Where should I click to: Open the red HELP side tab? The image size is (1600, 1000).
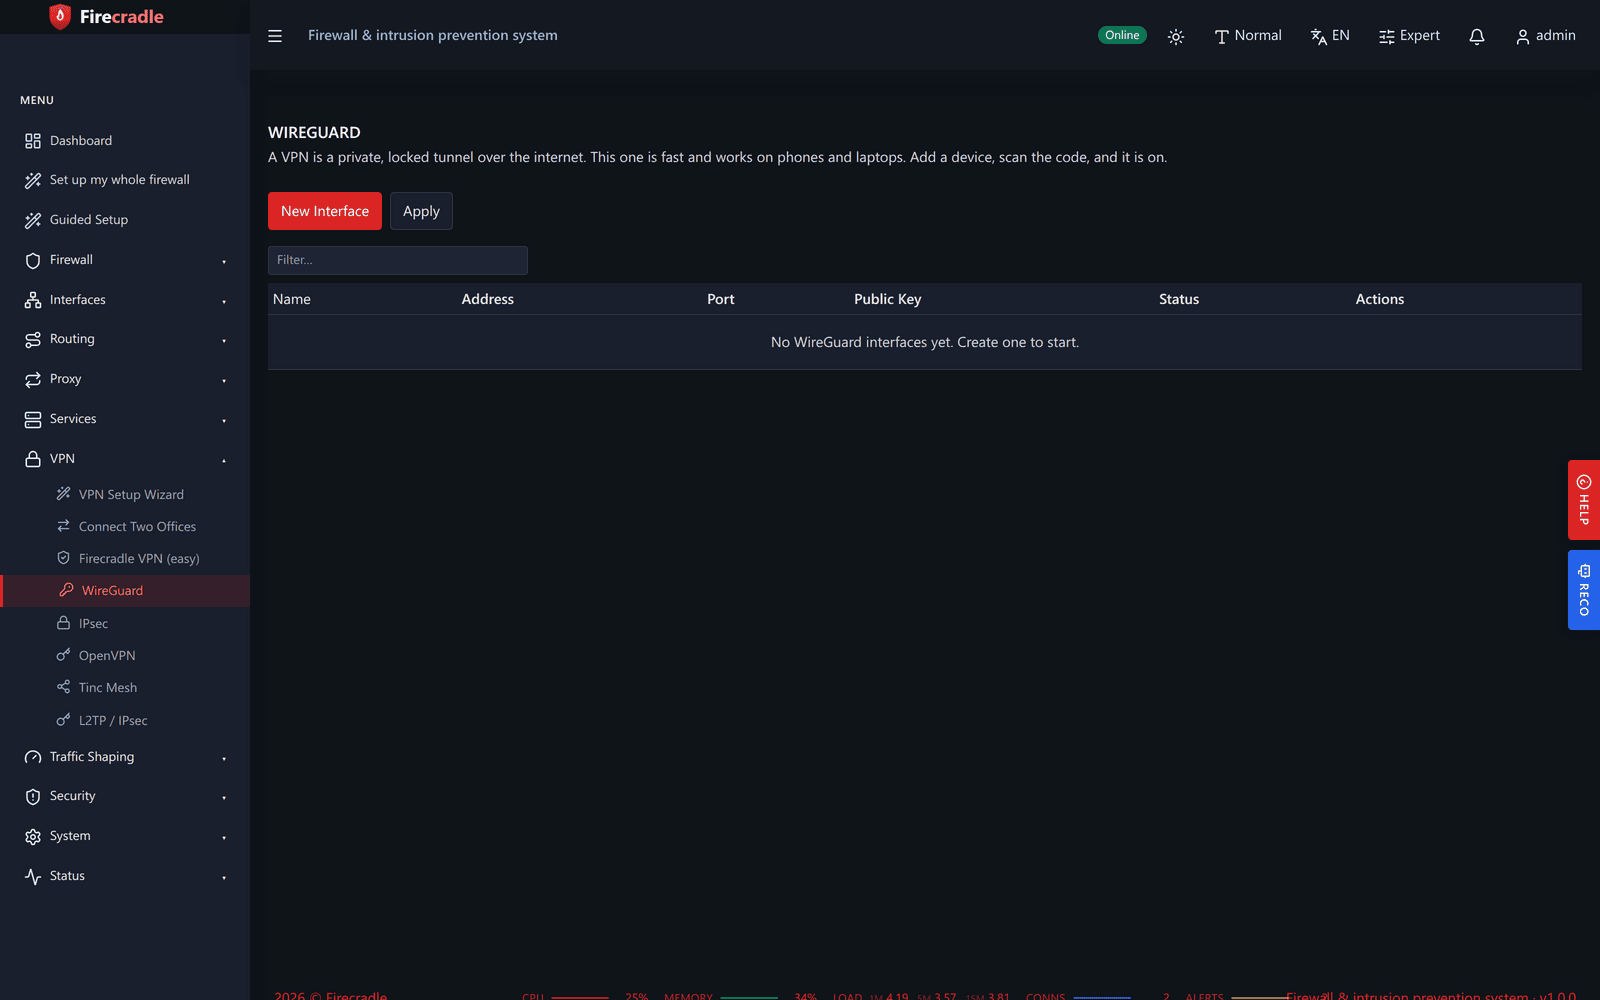(1584, 500)
